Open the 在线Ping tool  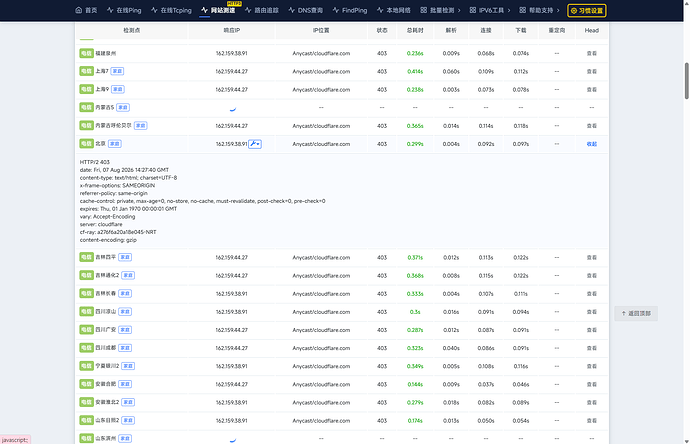coord(124,10)
